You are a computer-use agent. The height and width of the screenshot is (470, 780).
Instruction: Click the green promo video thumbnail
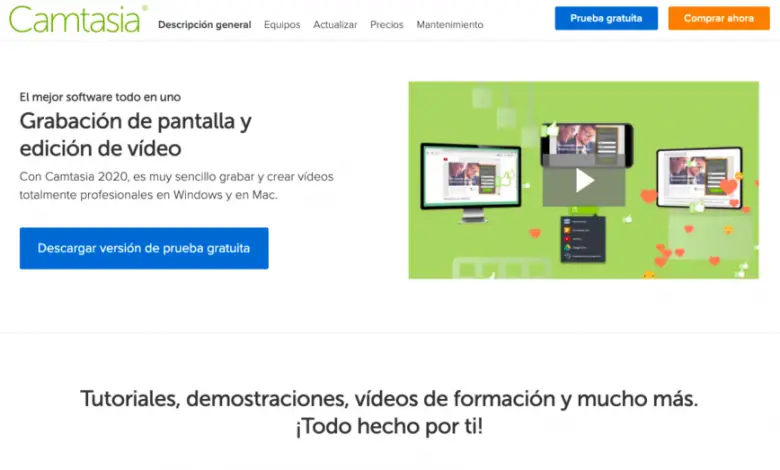pyautogui.click(x=584, y=180)
